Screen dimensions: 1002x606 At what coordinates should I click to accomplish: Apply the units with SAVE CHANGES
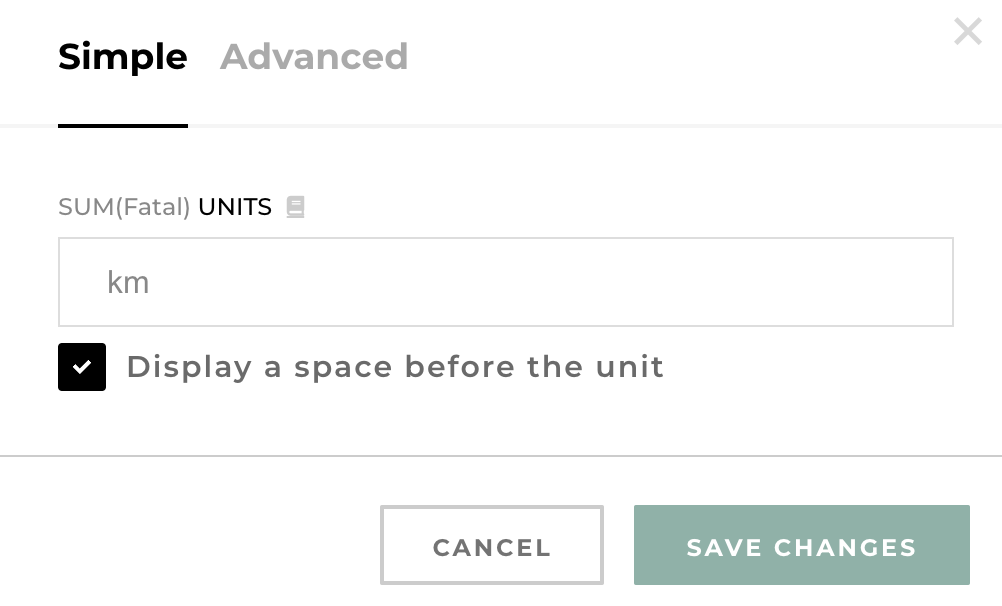pyautogui.click(x=801, y=545)
